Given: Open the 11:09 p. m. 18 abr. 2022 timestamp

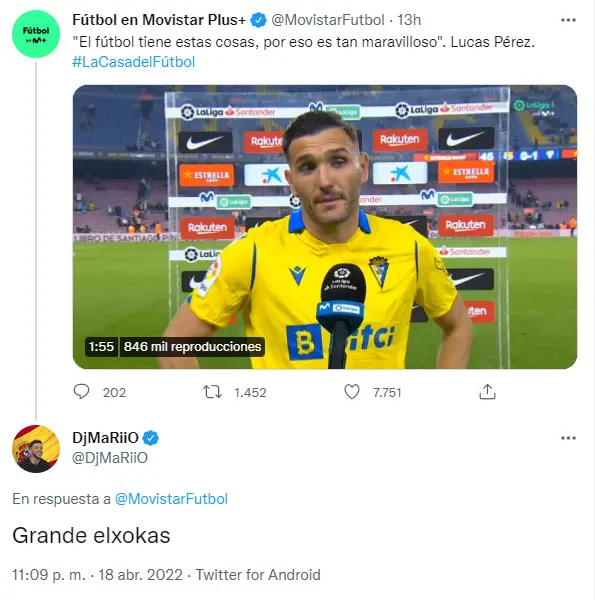Looking at the screenshot, I should 97,575.
